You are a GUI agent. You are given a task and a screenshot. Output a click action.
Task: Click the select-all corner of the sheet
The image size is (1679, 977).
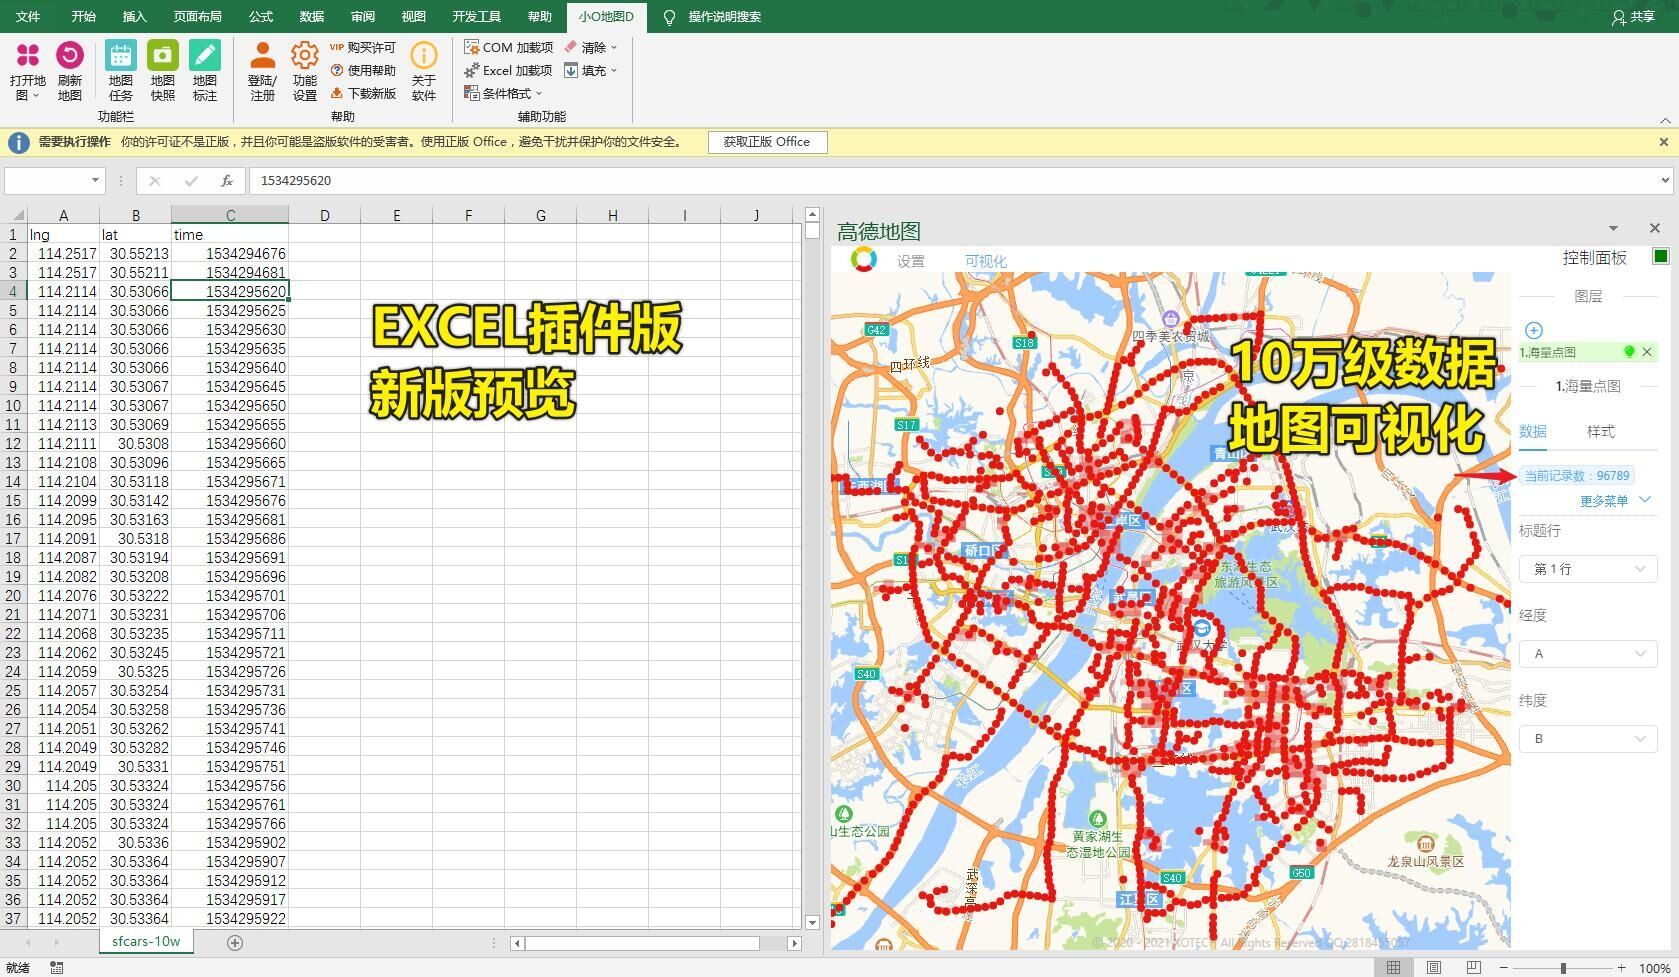(x=16, y=215)
